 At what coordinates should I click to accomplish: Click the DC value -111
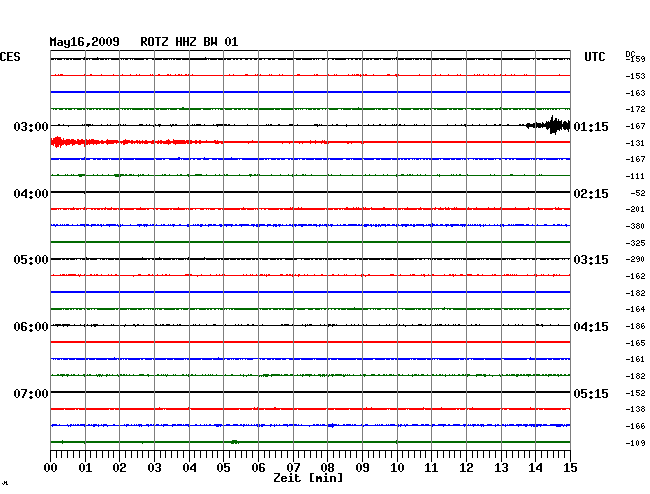635,177
